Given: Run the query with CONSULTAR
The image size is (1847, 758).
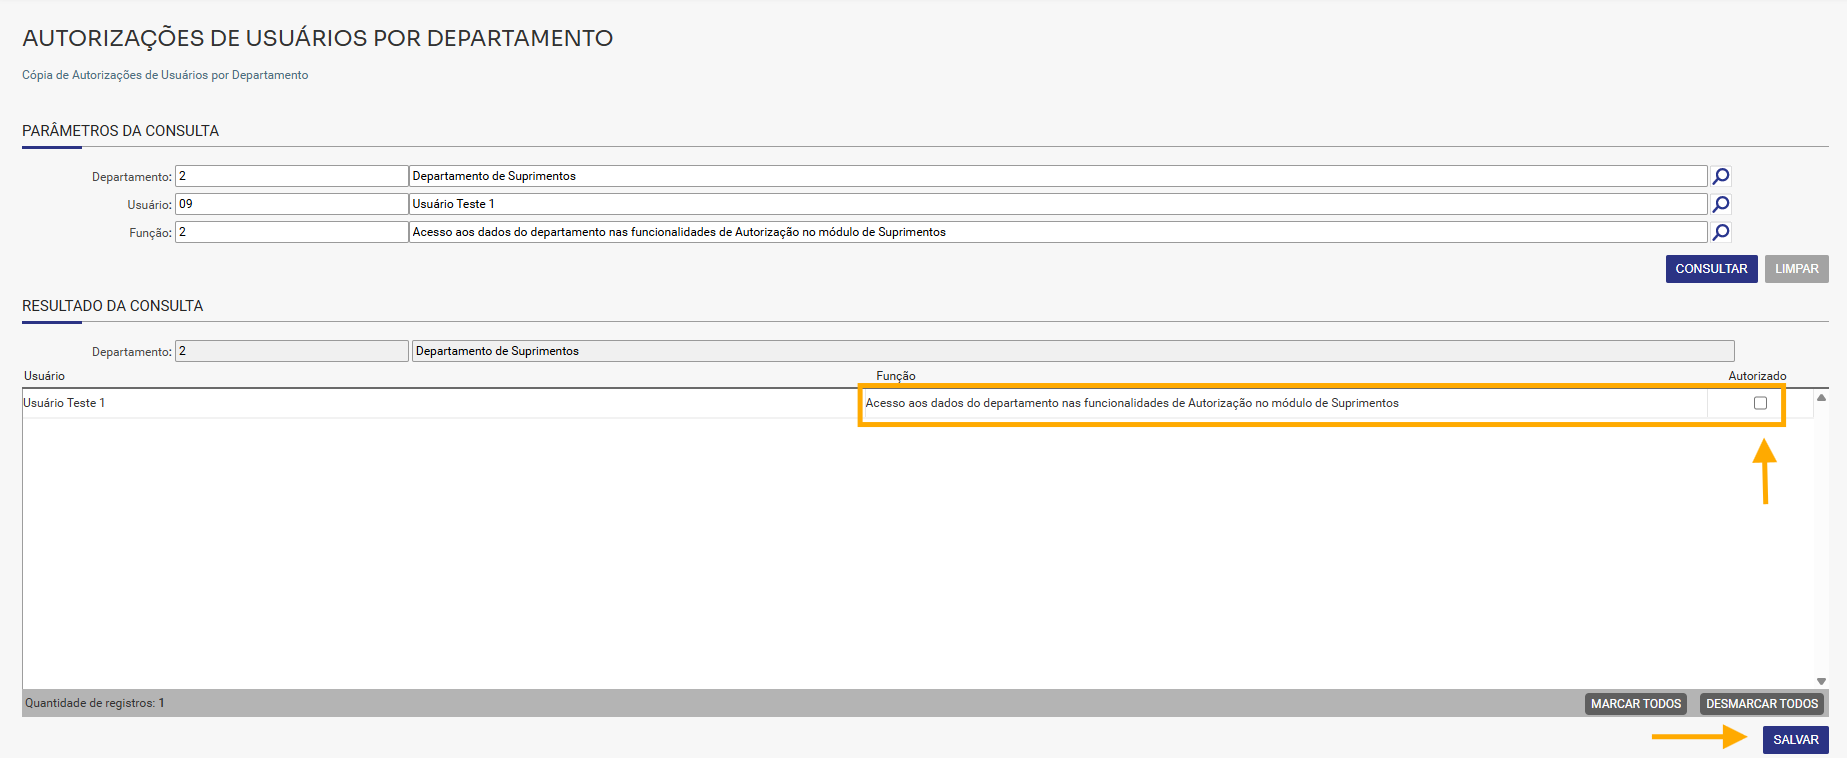Looking at the screenshot, I should 1711,269.
